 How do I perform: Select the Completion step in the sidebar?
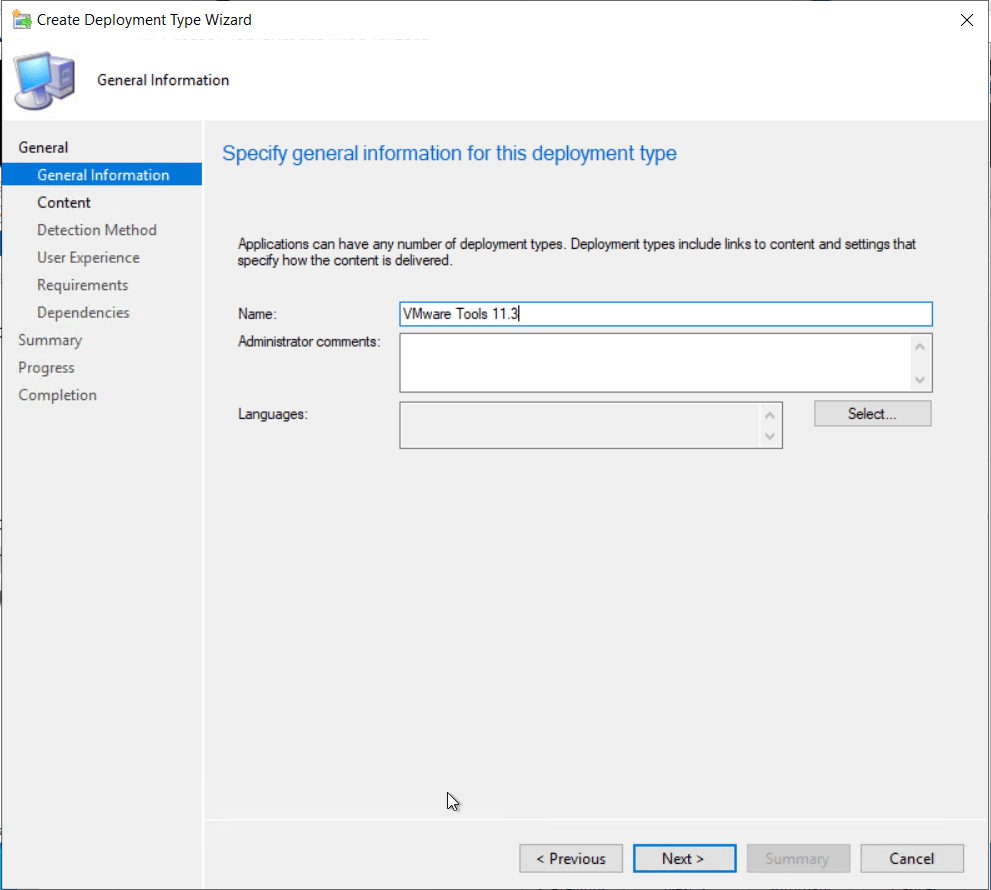click(57, 395)
